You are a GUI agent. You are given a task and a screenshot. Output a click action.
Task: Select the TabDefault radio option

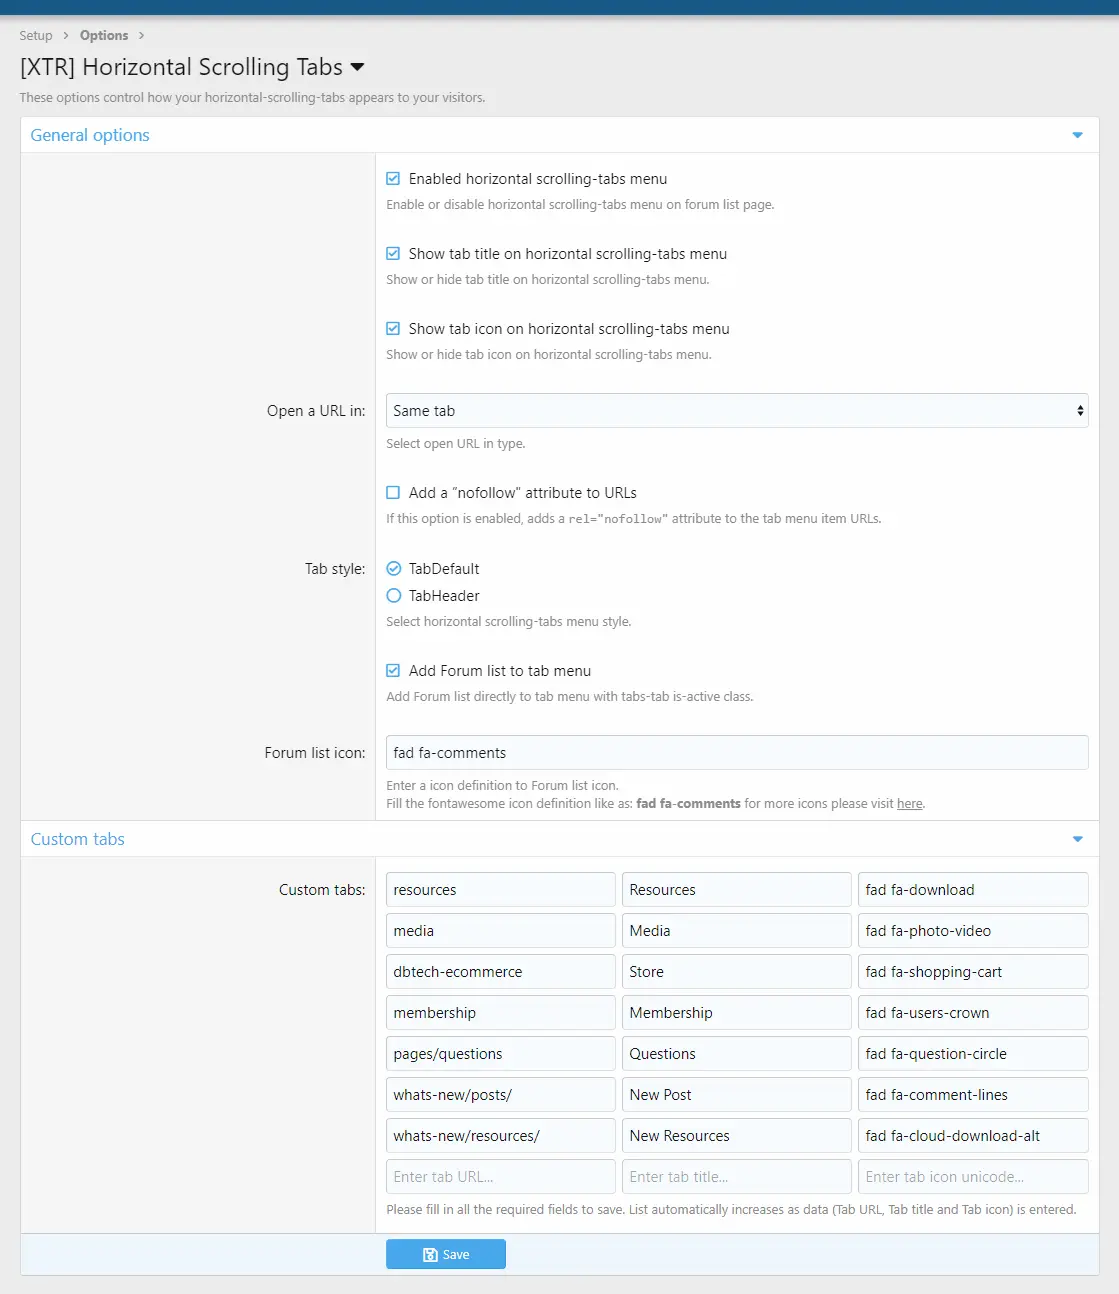click(393, 569)
